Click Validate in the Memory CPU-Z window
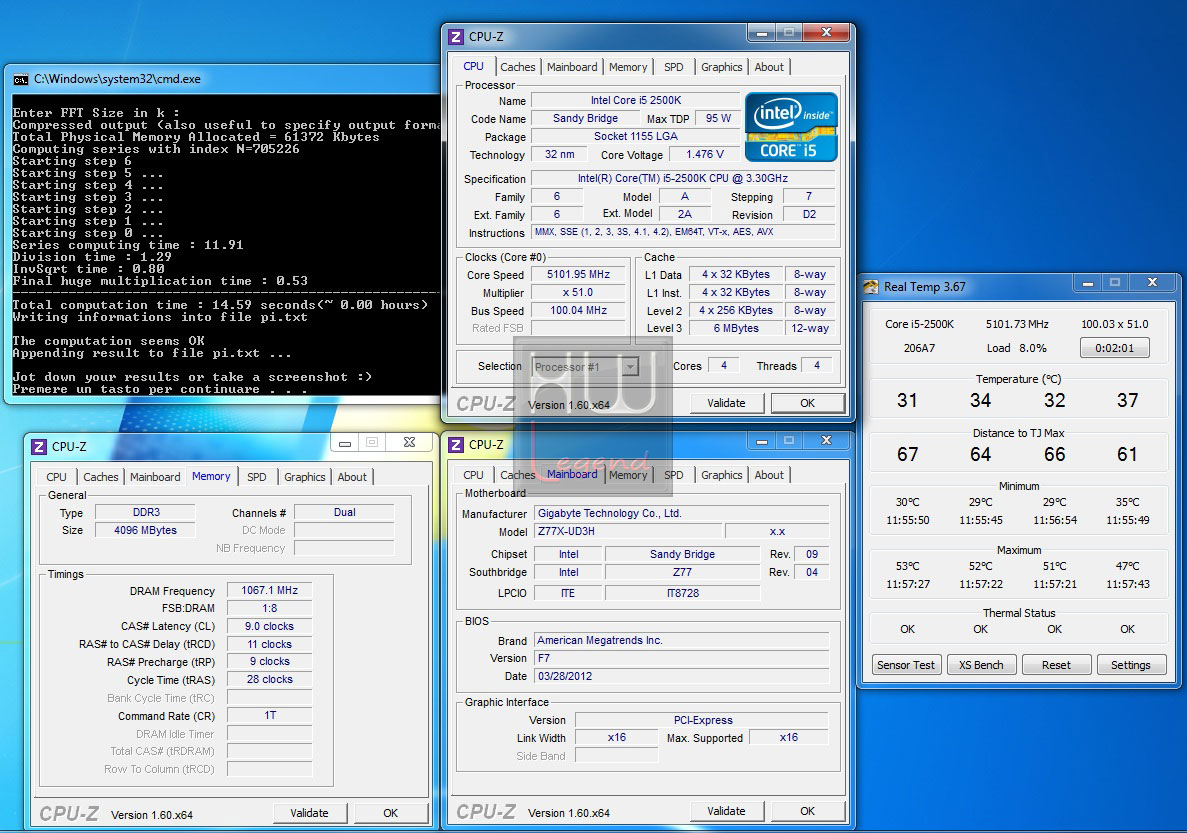The height and width of the screenshot is (833, 1187). [x=310, y=813]
